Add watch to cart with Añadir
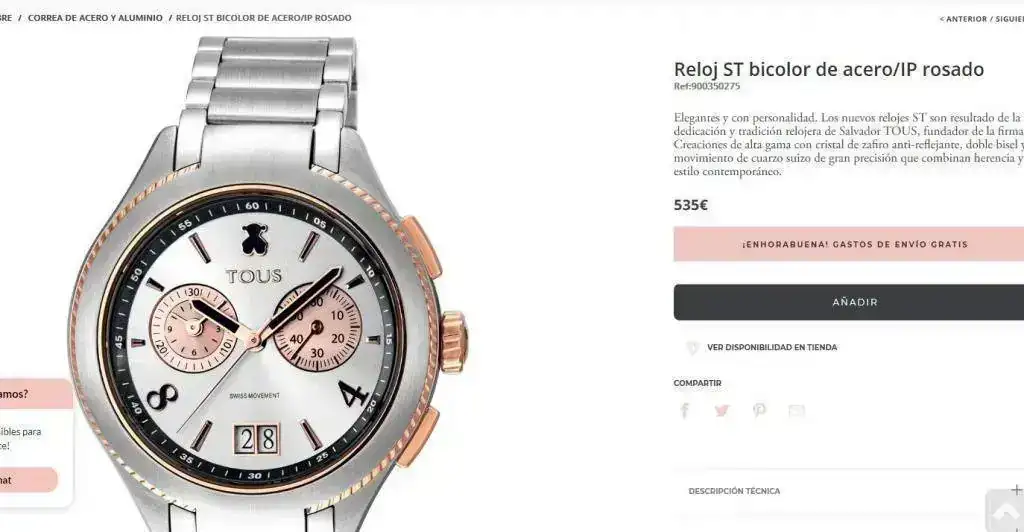1024x532 pixels. pyautogui.click(x=849, y=302)
